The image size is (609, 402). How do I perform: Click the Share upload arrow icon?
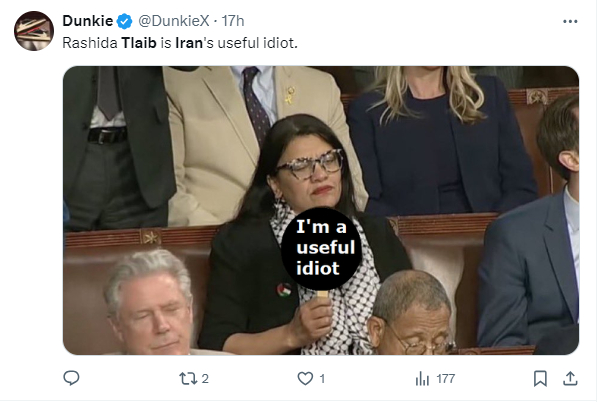tap(571, 379)
